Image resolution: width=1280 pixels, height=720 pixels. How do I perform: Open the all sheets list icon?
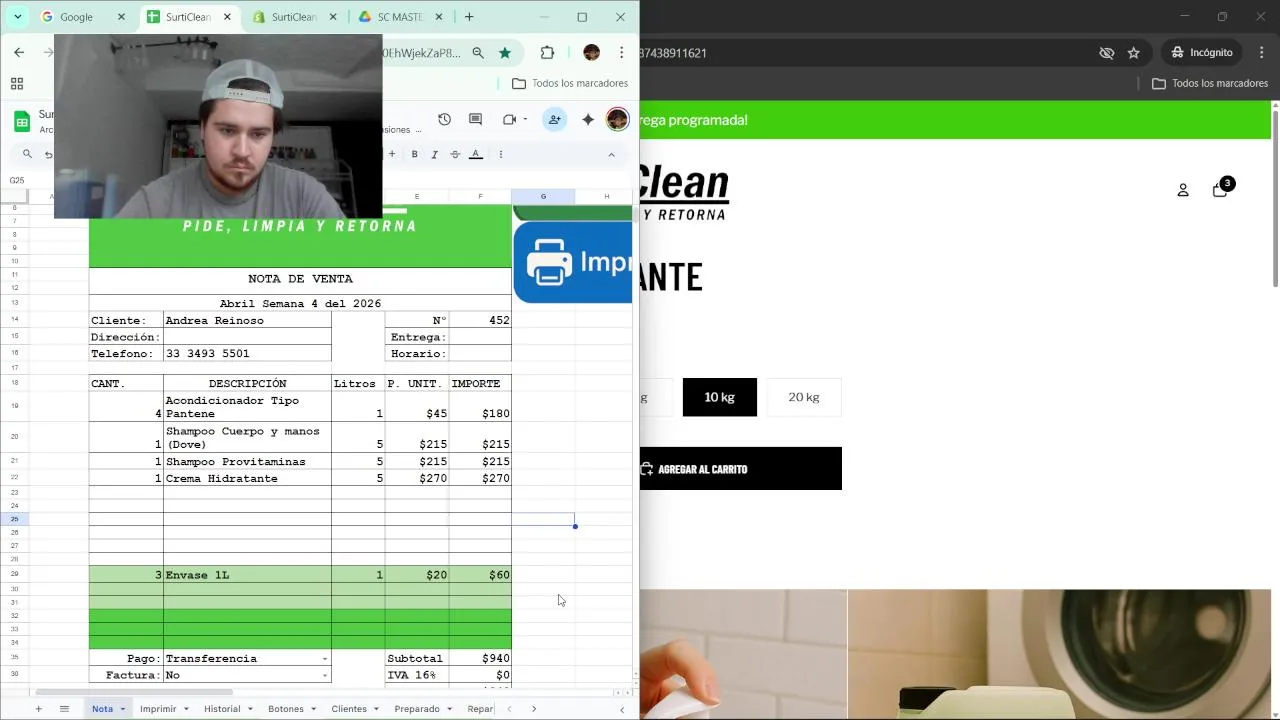64,709
